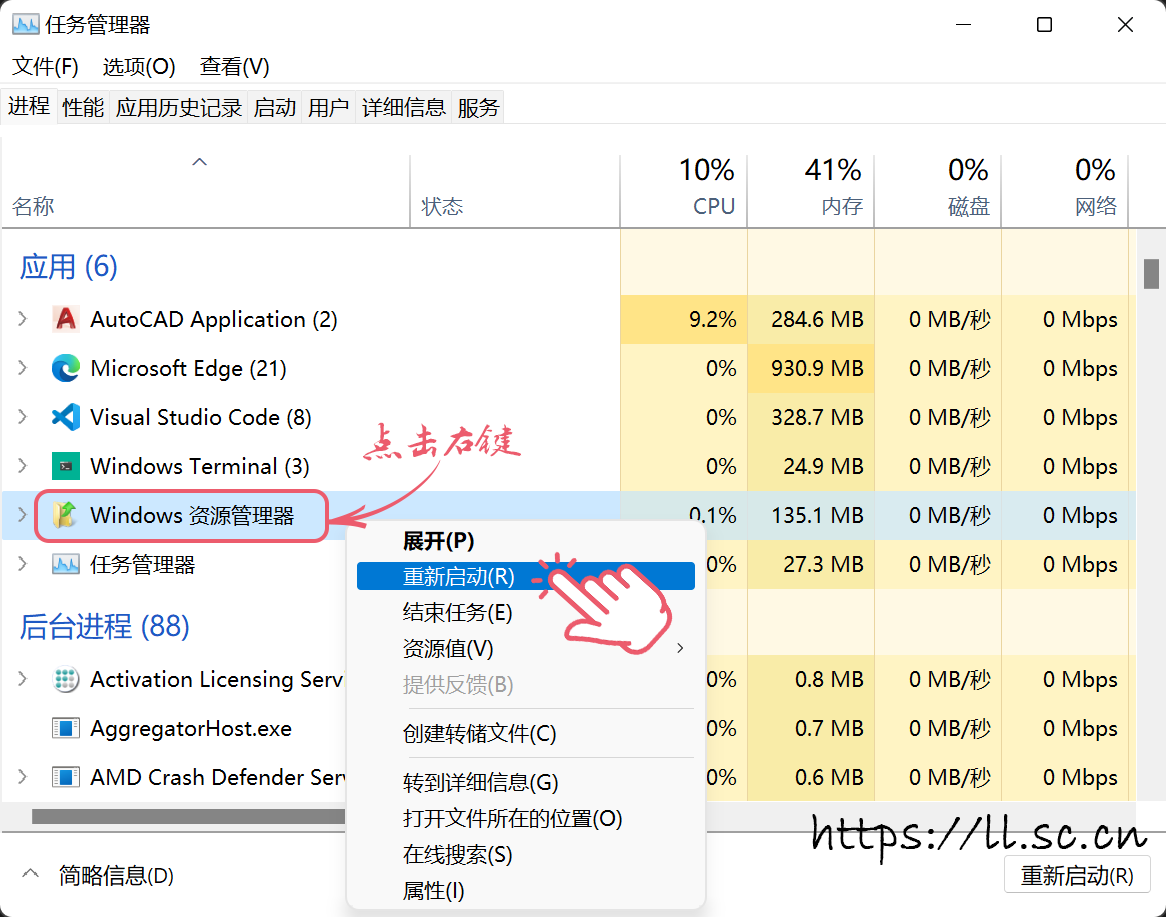The image size is (1166, 917).
Task: Switch to the 服务 tab
Action: 478,108
